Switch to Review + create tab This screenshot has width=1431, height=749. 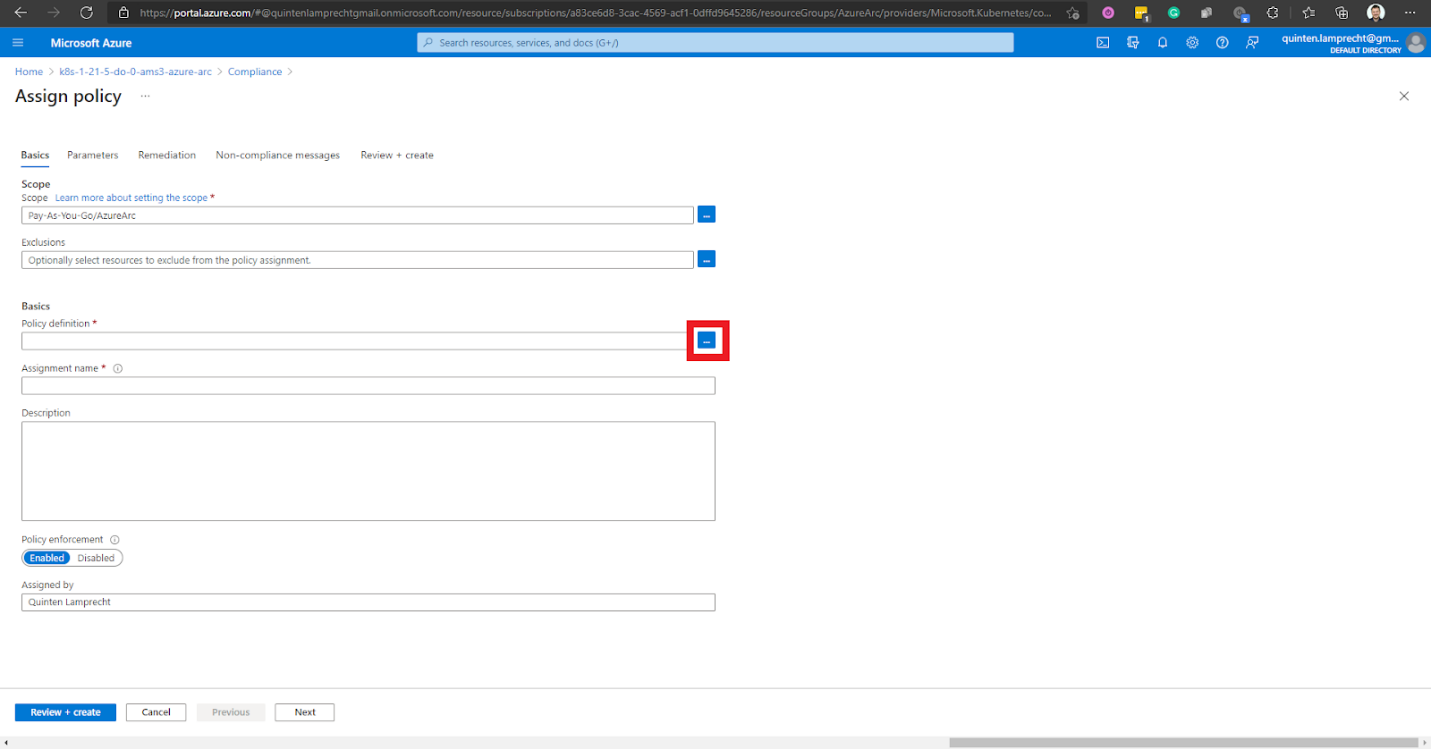click(x=397, y=155)
